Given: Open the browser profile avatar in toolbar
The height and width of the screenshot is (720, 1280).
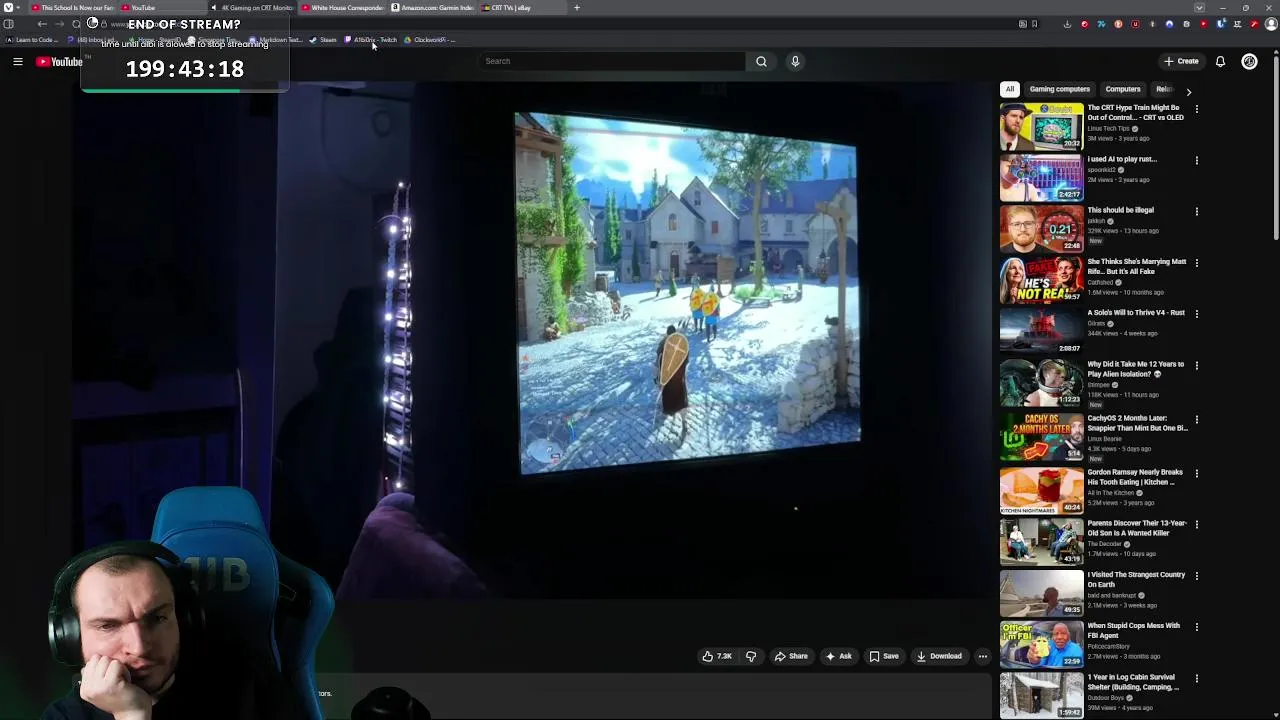Looking at the screenshot, I should click(x=1271, y=24).
